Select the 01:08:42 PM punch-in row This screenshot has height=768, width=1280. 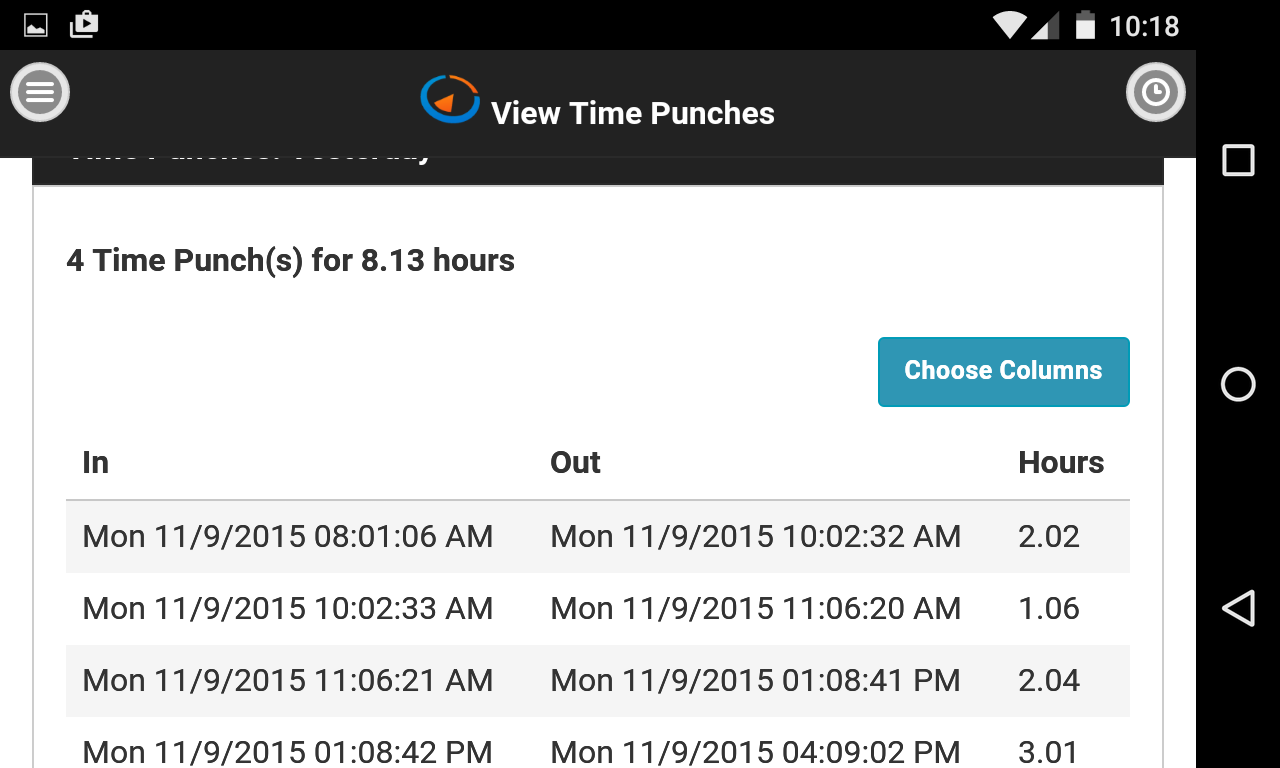pyautogui.click(x=288, y=750)
